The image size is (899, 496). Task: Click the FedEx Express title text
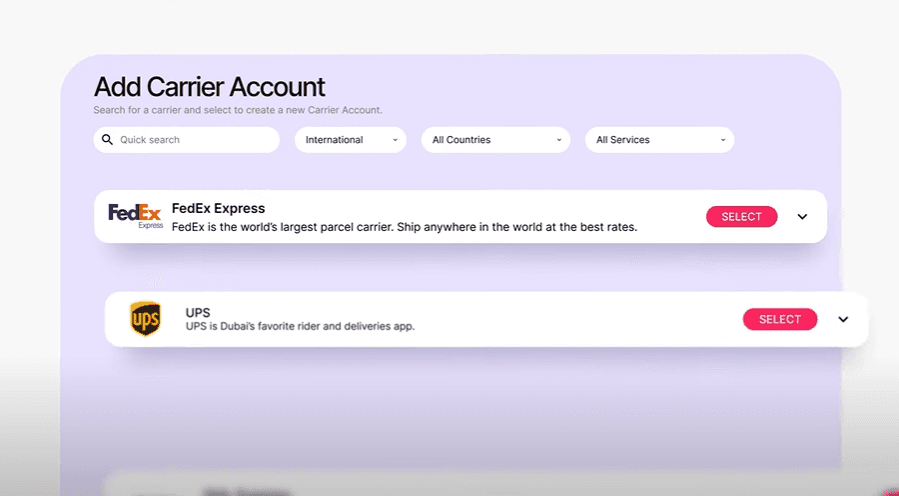[x=218, y=208]
